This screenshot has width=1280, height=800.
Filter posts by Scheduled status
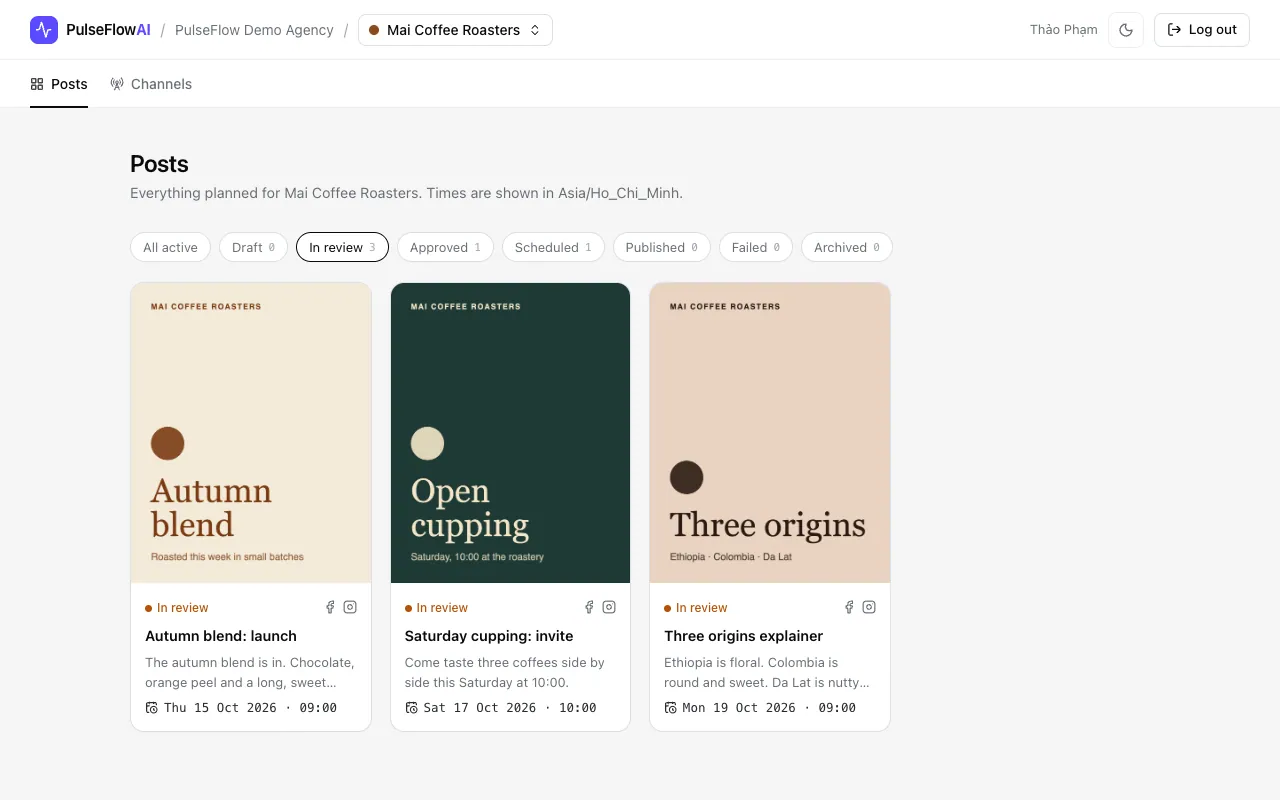click(553, 247)
